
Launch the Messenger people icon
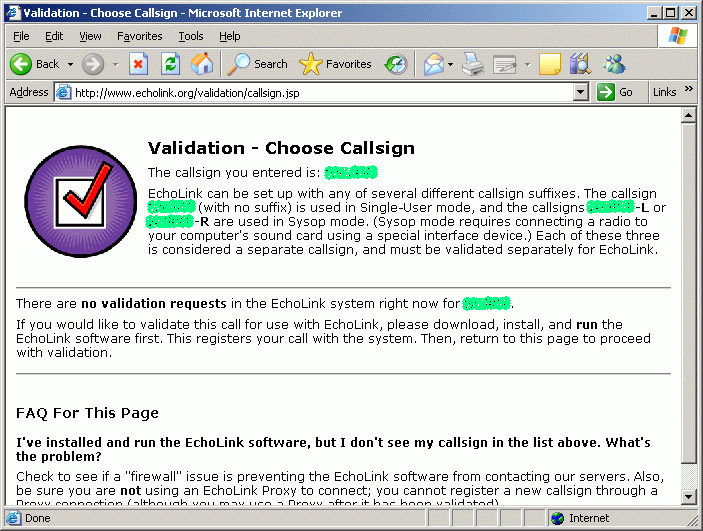614,64
